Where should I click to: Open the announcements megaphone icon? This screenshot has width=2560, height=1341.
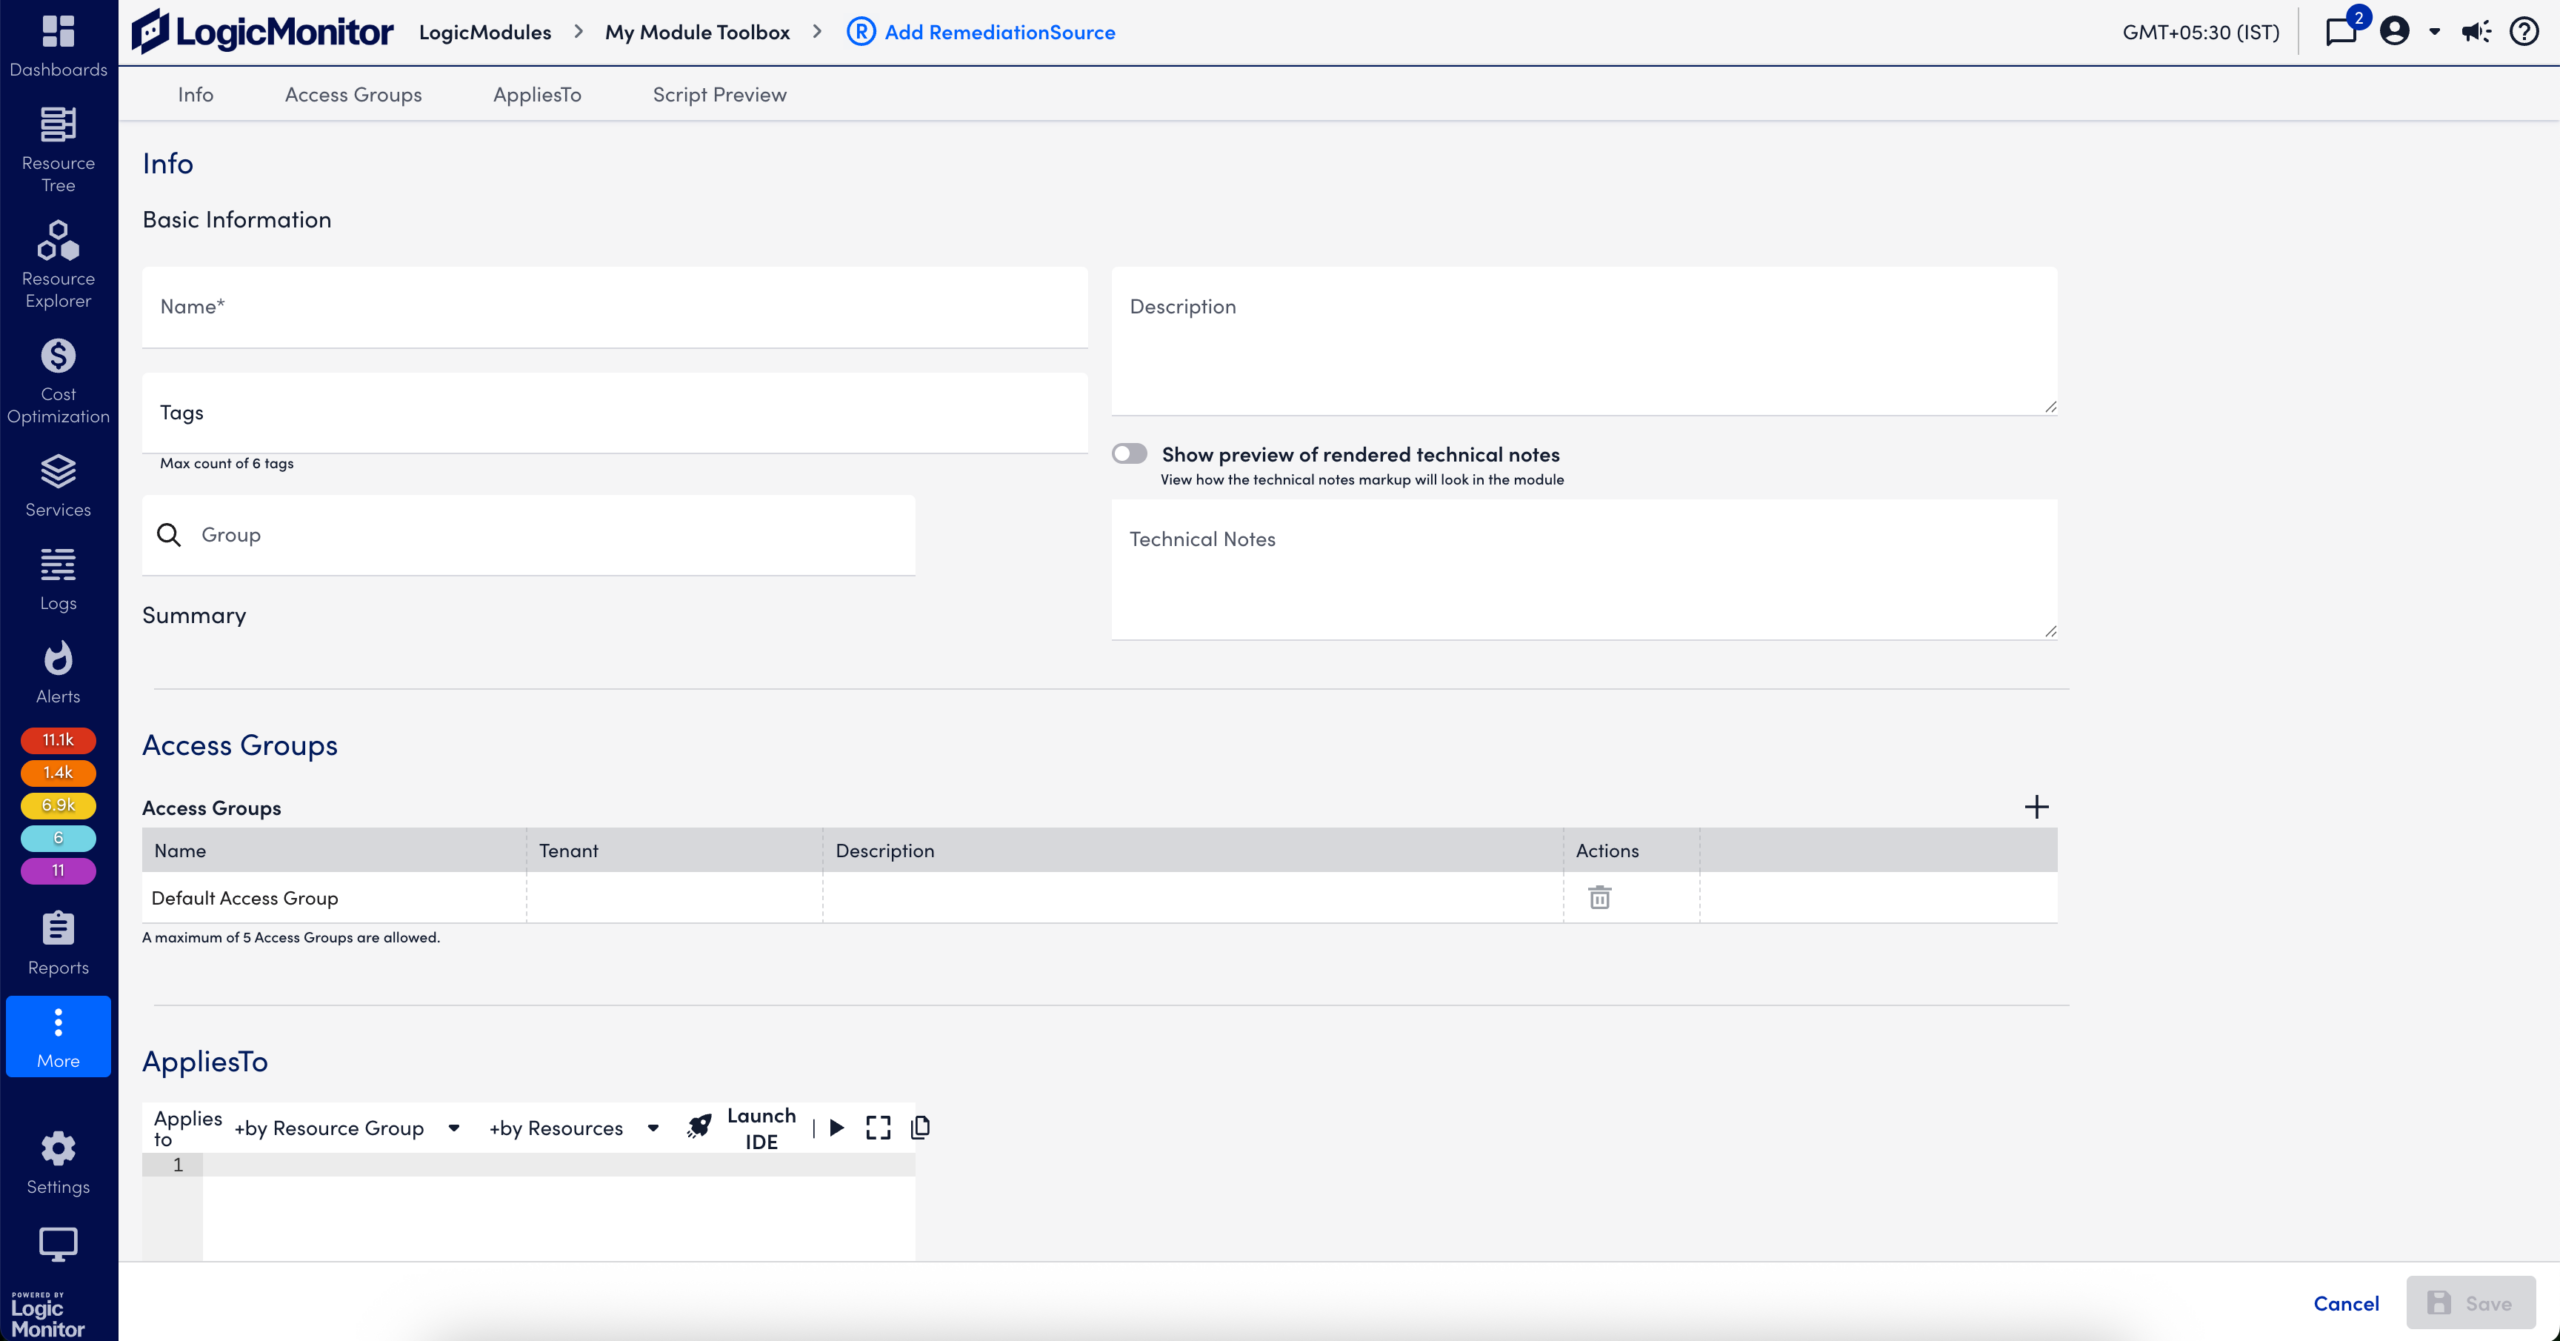coord(2477,31)
